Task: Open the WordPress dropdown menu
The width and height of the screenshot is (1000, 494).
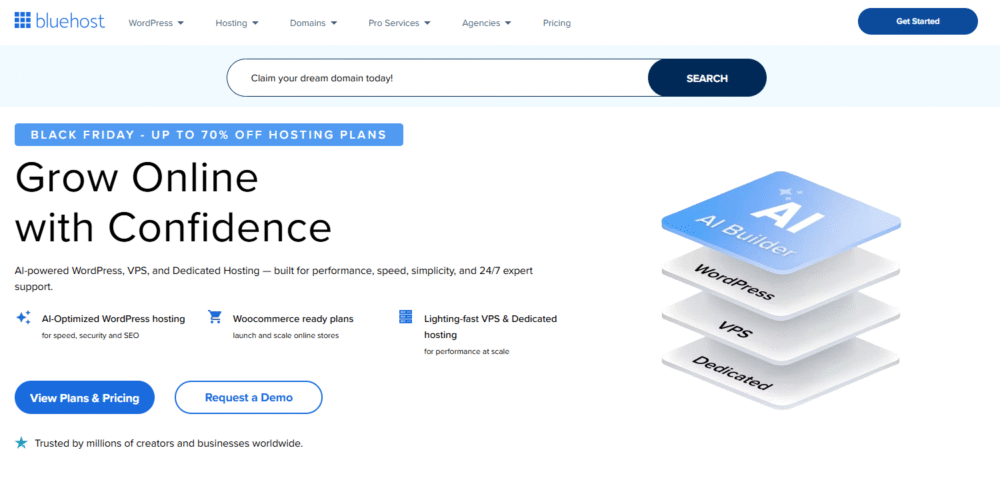Action: pos(156,23)
